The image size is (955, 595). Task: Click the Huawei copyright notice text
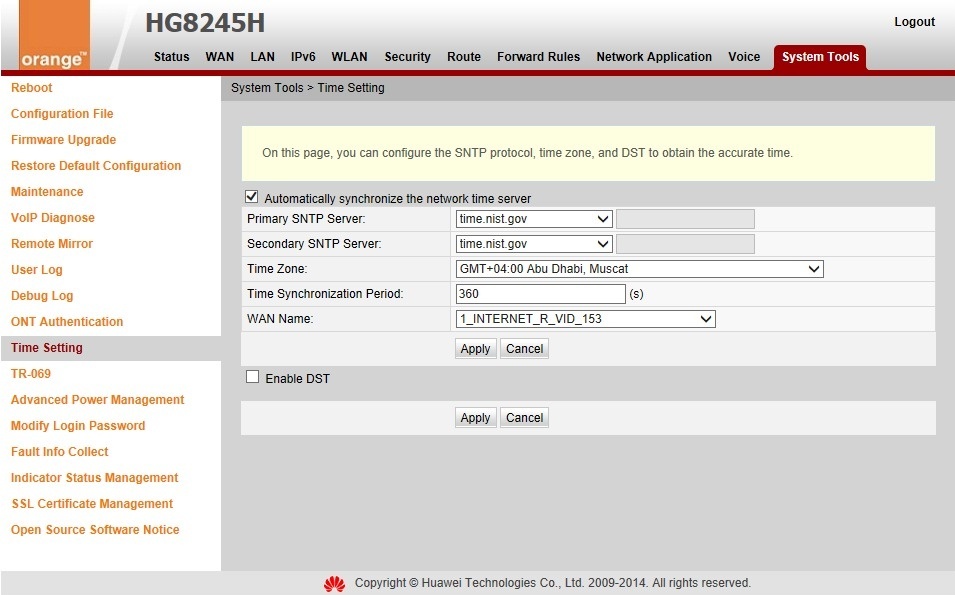coord(552,583)
